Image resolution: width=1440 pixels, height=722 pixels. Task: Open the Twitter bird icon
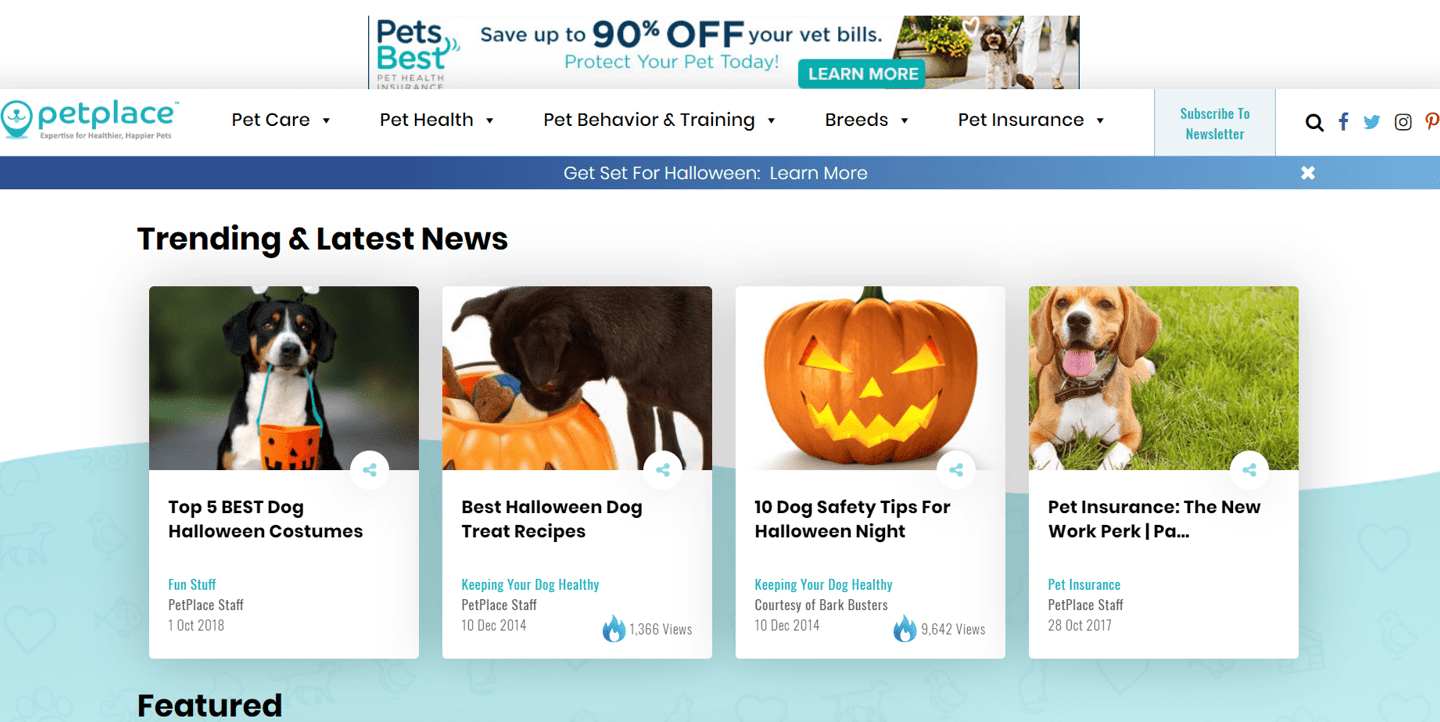[x=1372, y=122]
